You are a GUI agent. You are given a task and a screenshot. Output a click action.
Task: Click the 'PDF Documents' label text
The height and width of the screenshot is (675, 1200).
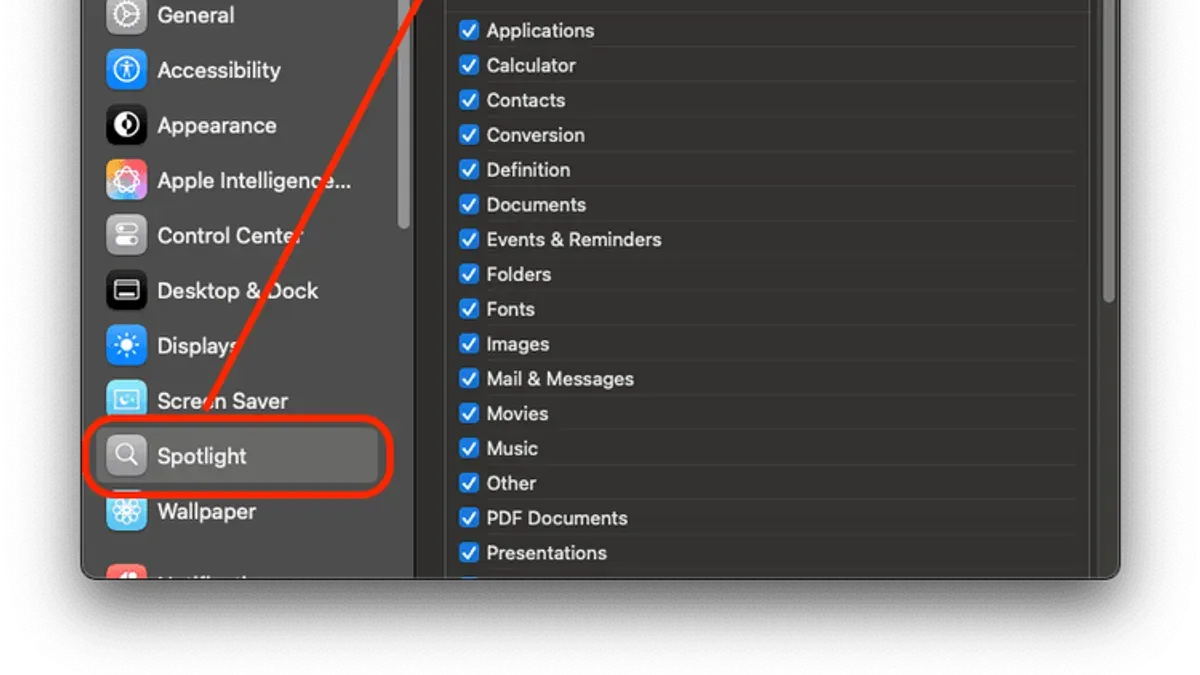557,518
